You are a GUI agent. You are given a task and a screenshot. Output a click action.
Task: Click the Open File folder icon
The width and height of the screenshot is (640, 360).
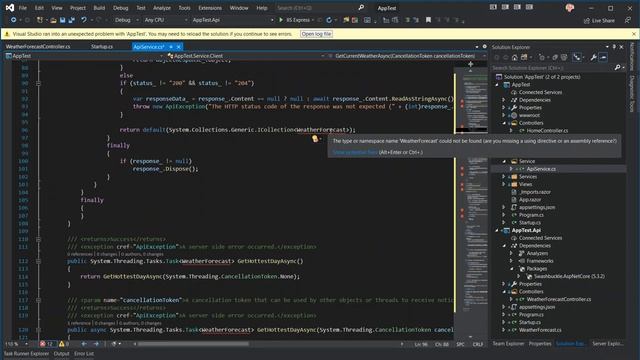click(x=53, y=20)
